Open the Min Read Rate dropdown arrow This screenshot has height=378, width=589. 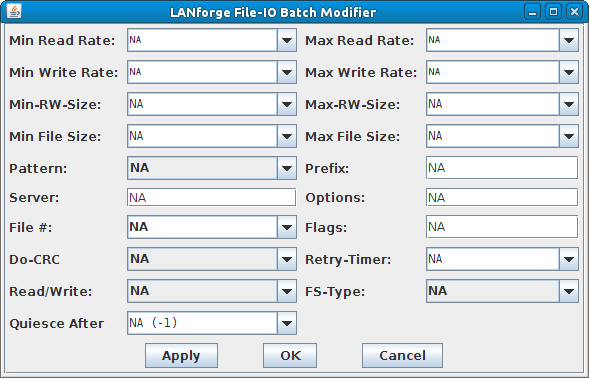point(287,40)
